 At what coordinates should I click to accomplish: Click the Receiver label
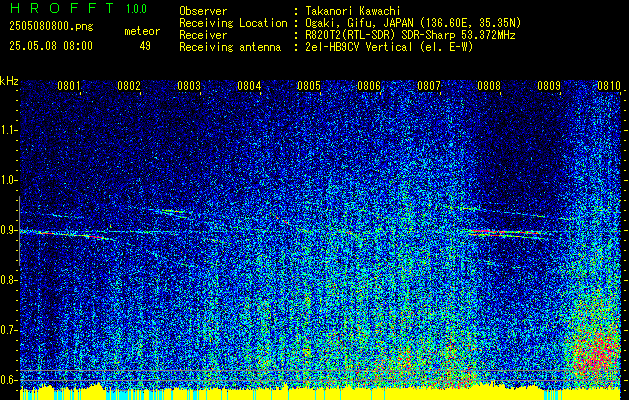(x=203, y=35)
